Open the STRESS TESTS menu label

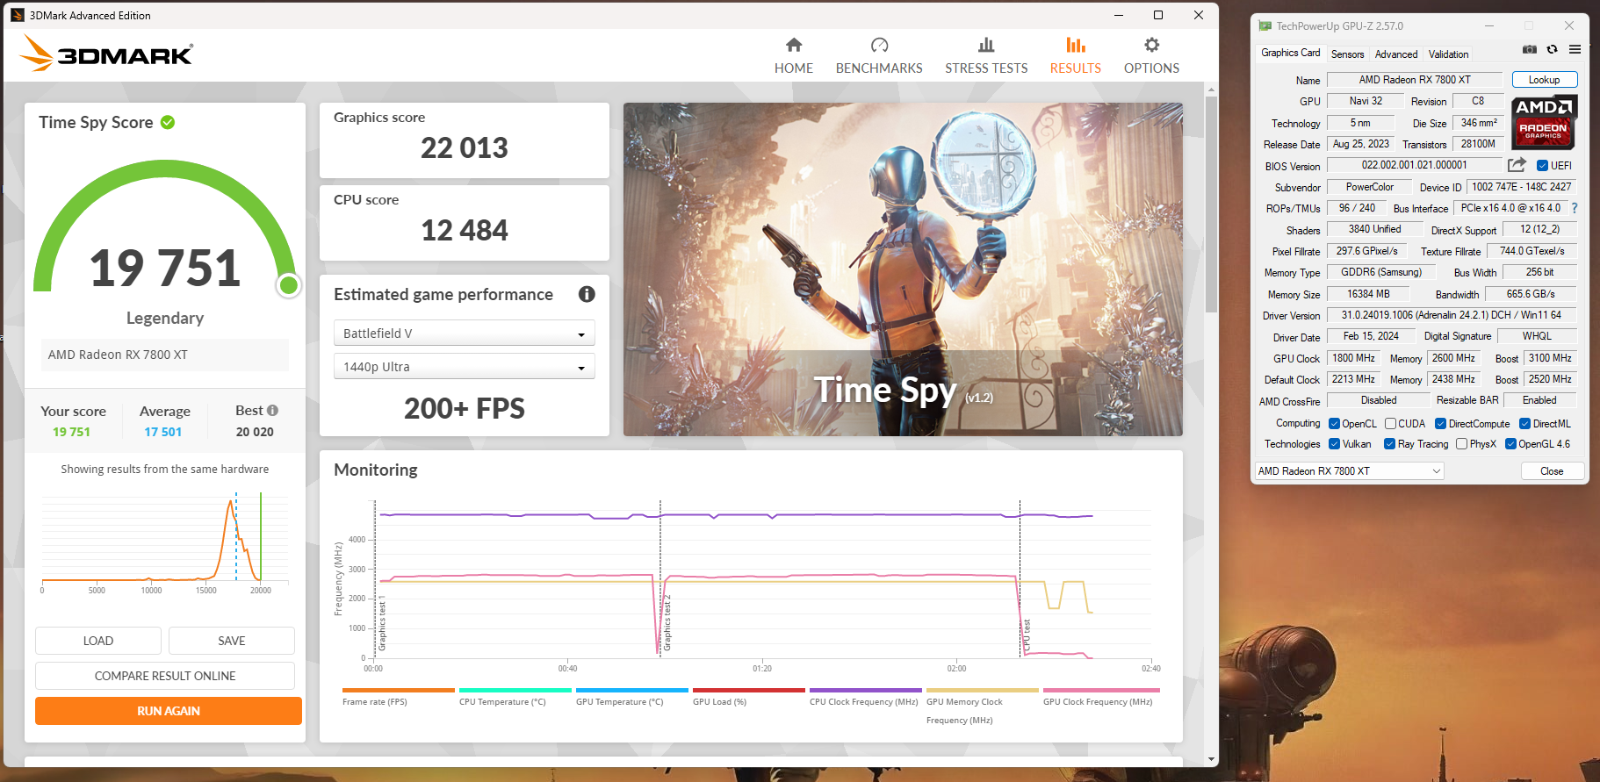coord(986,68)
